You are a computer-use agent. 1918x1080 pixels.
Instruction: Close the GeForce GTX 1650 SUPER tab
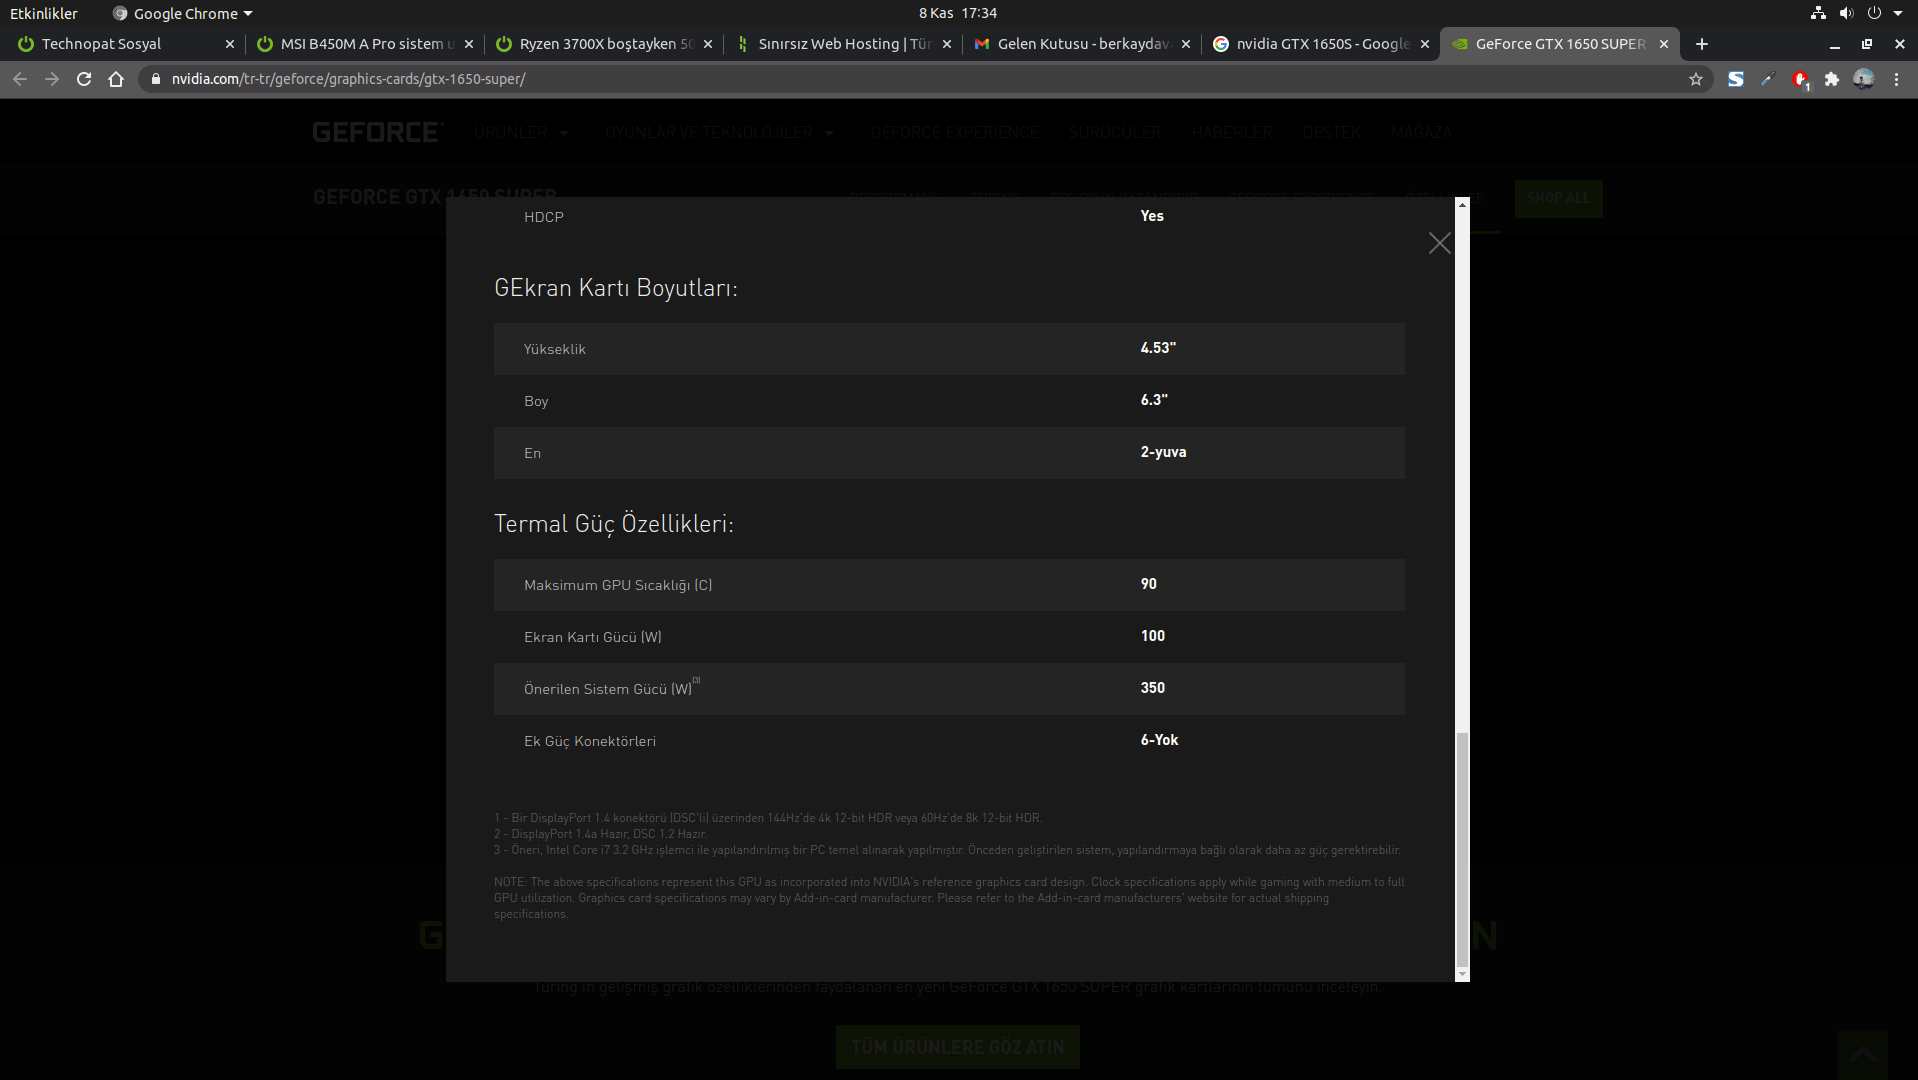tap(1663, 44)
